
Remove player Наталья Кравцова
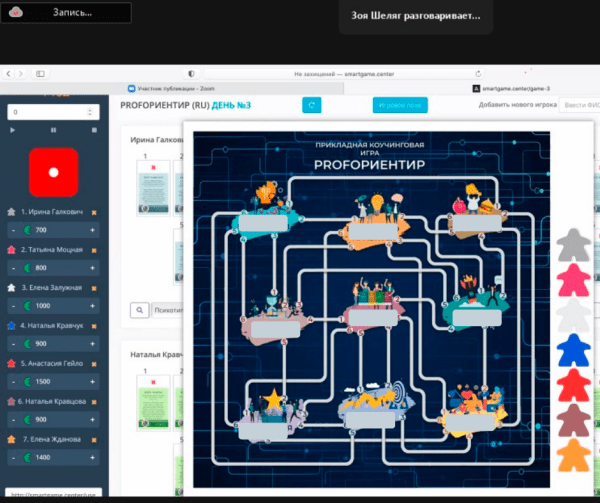[x=94, y=402]
